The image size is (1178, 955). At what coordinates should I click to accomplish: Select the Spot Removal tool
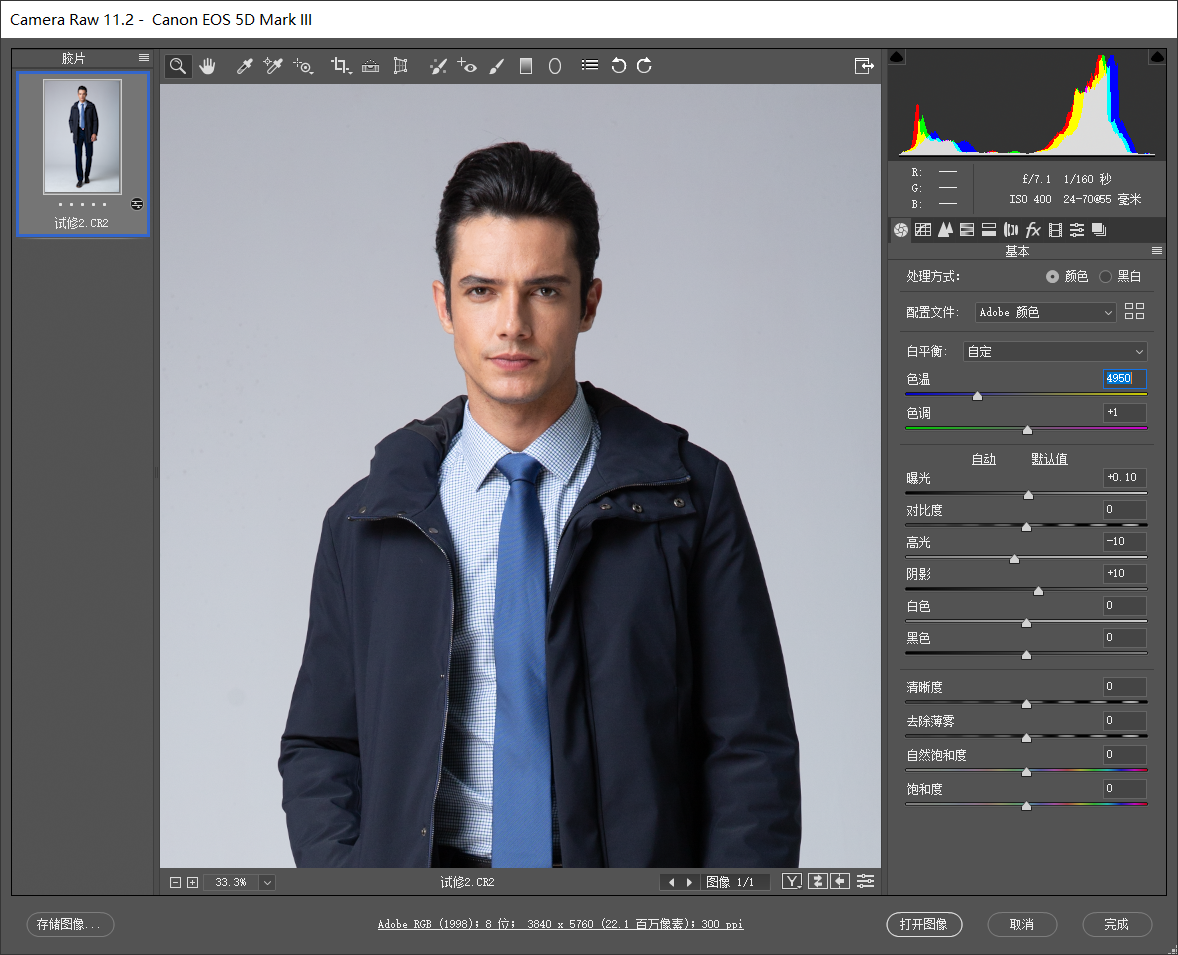(x=438, y=66)
